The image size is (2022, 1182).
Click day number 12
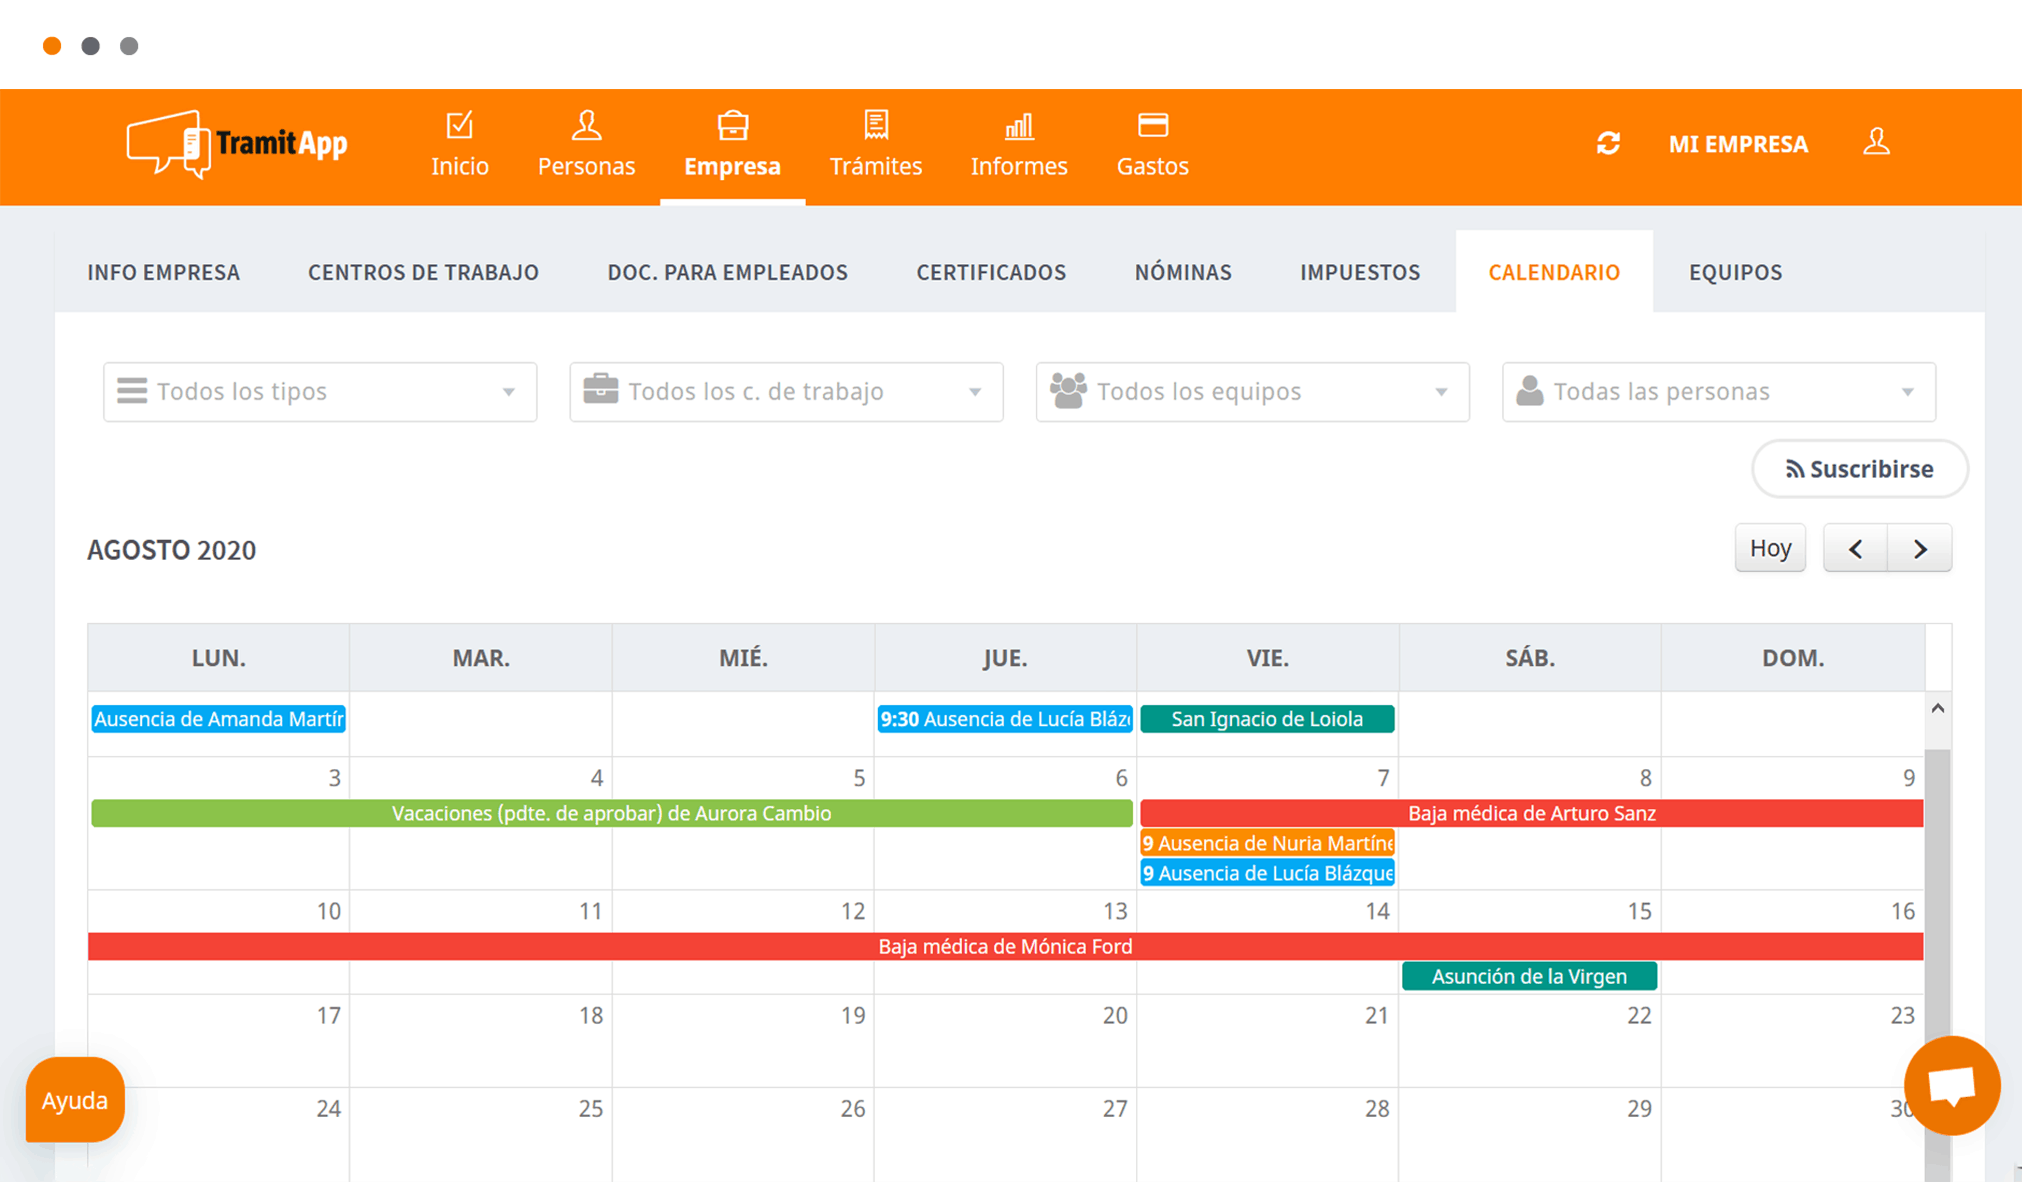(x=852, y=911)
